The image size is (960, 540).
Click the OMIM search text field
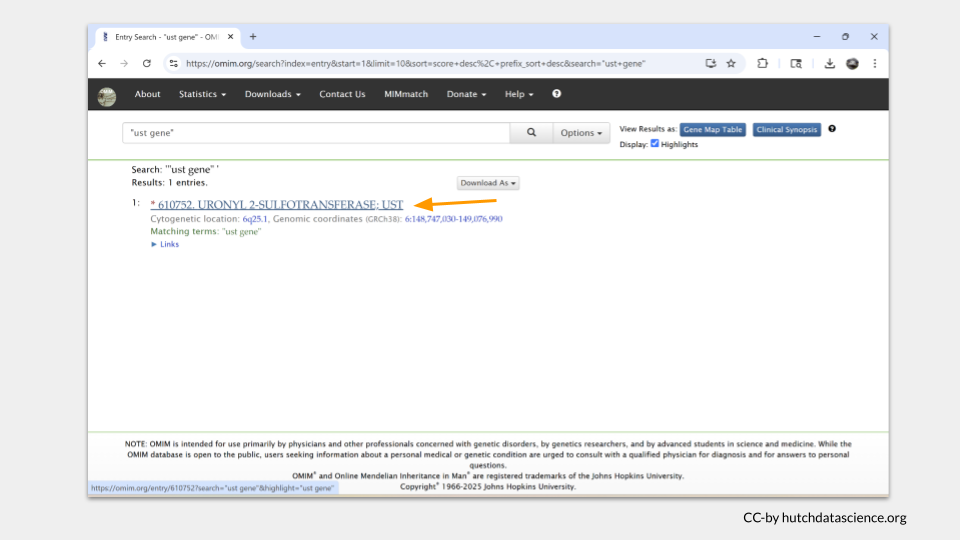point(316,133)
